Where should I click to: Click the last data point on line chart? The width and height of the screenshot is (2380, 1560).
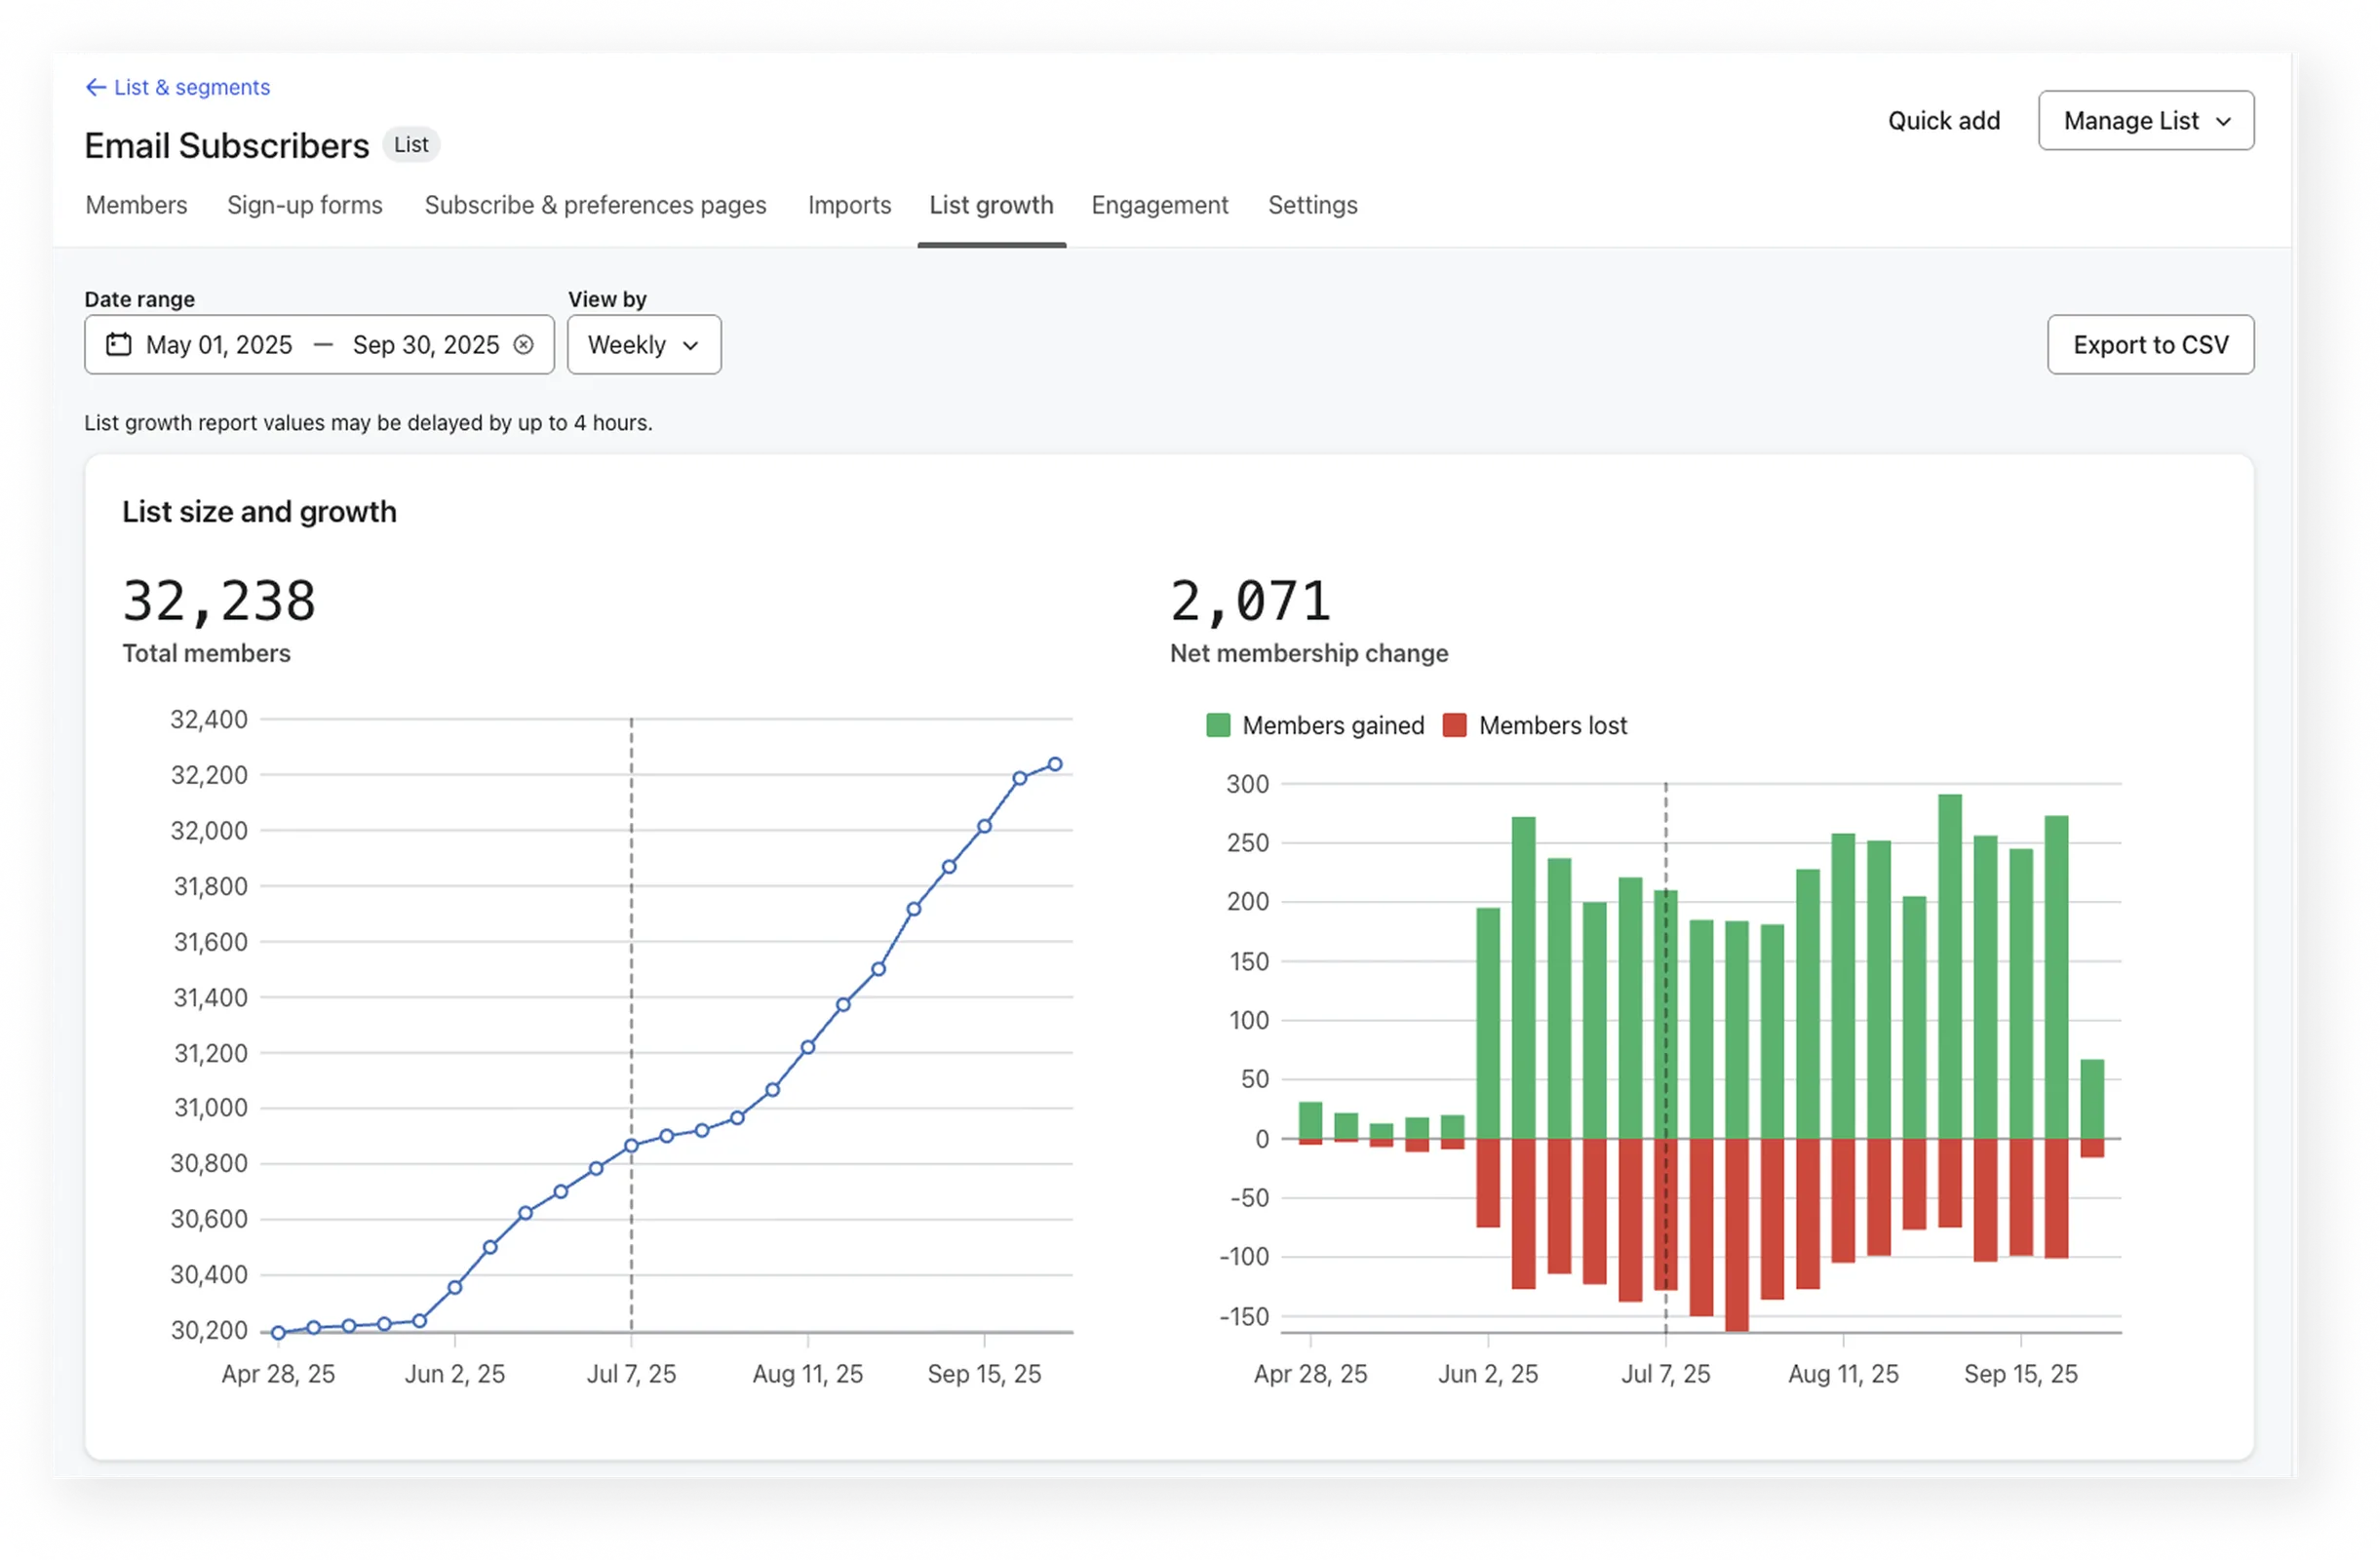coord(1054,764)
